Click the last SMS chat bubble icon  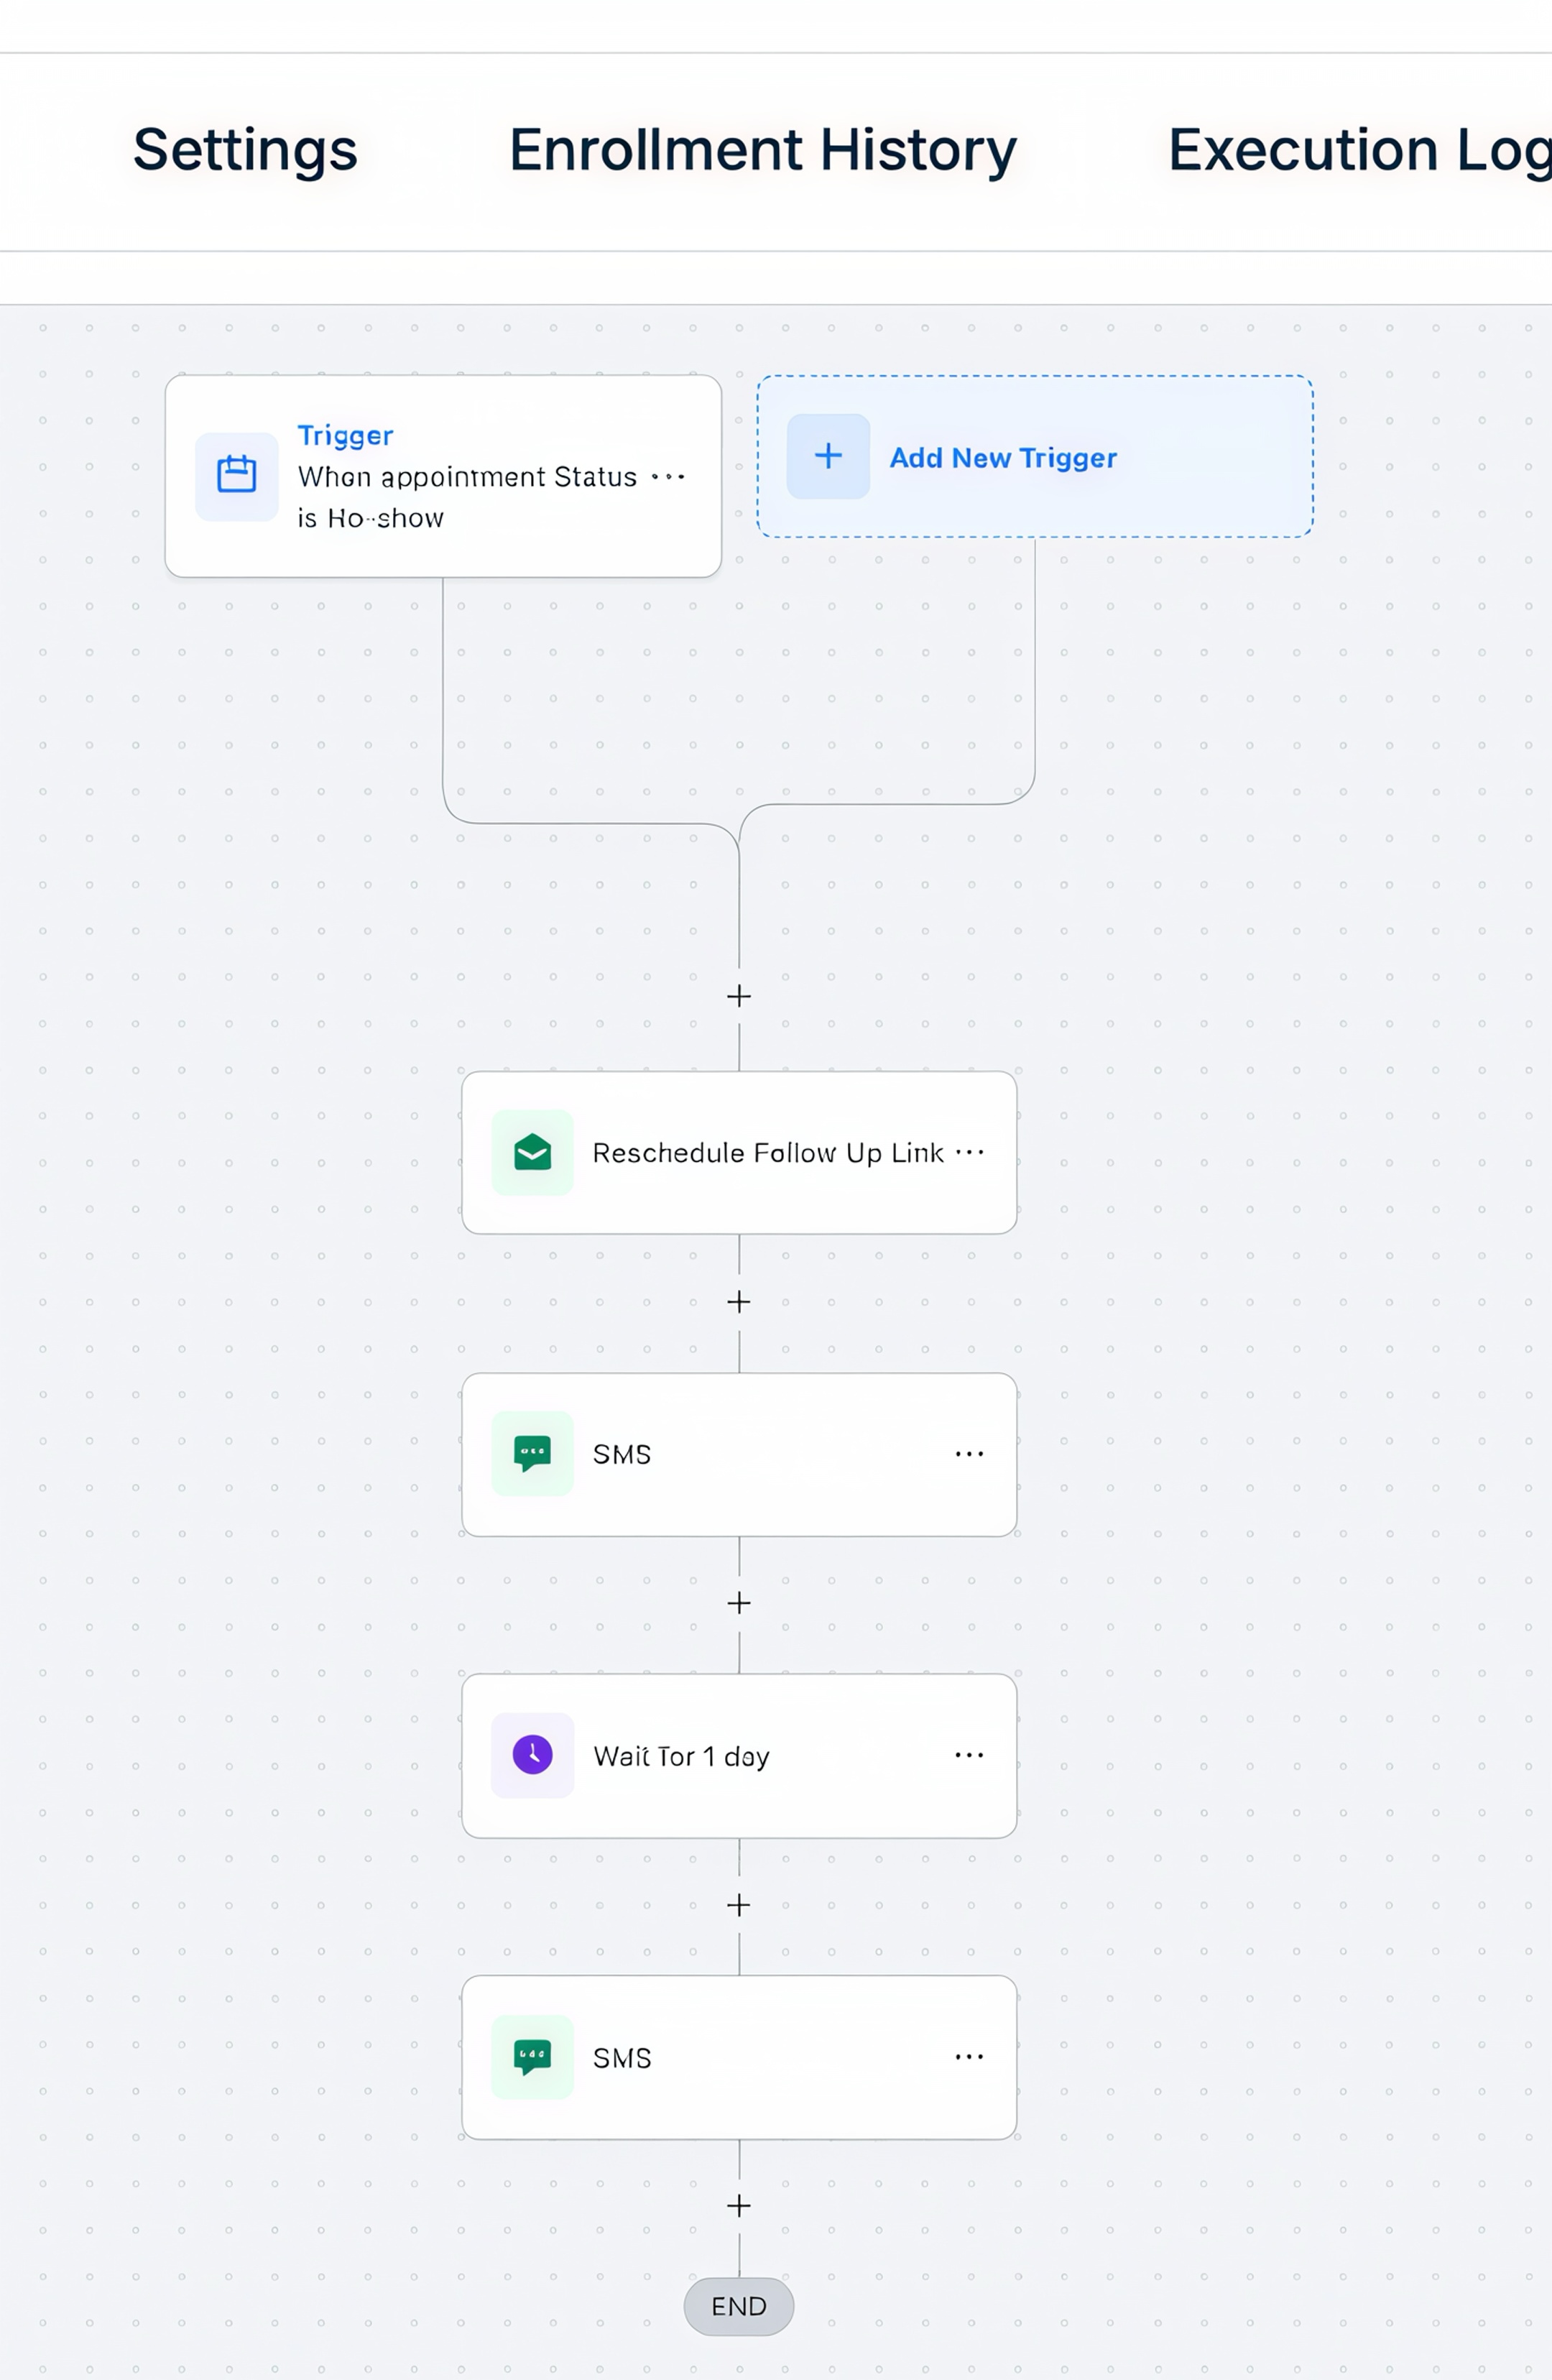pos(532,2057)
